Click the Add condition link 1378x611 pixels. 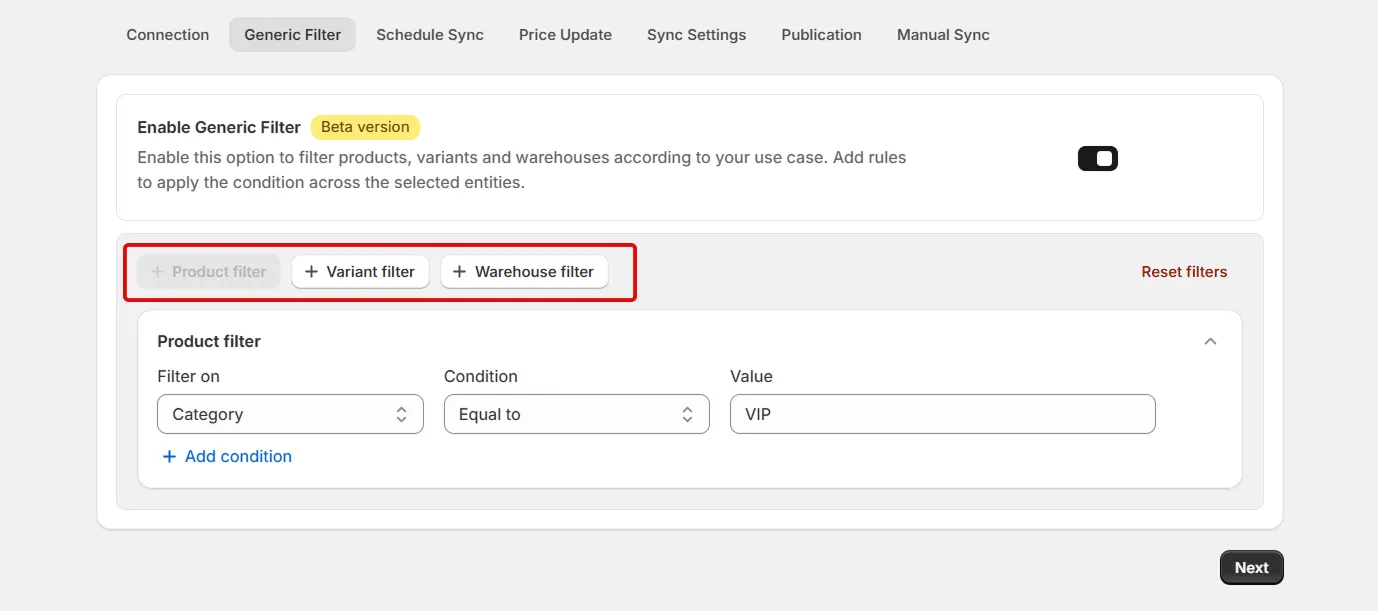227,457
